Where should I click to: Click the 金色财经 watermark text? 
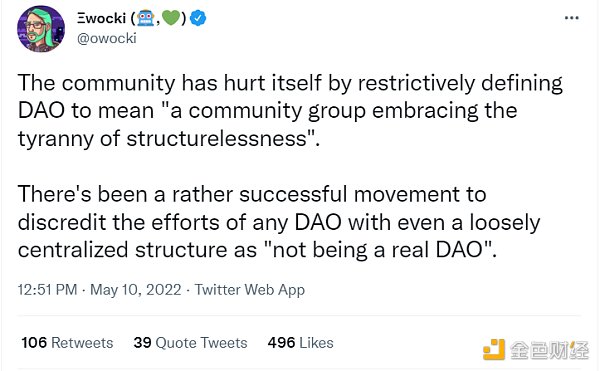point(549,350)
